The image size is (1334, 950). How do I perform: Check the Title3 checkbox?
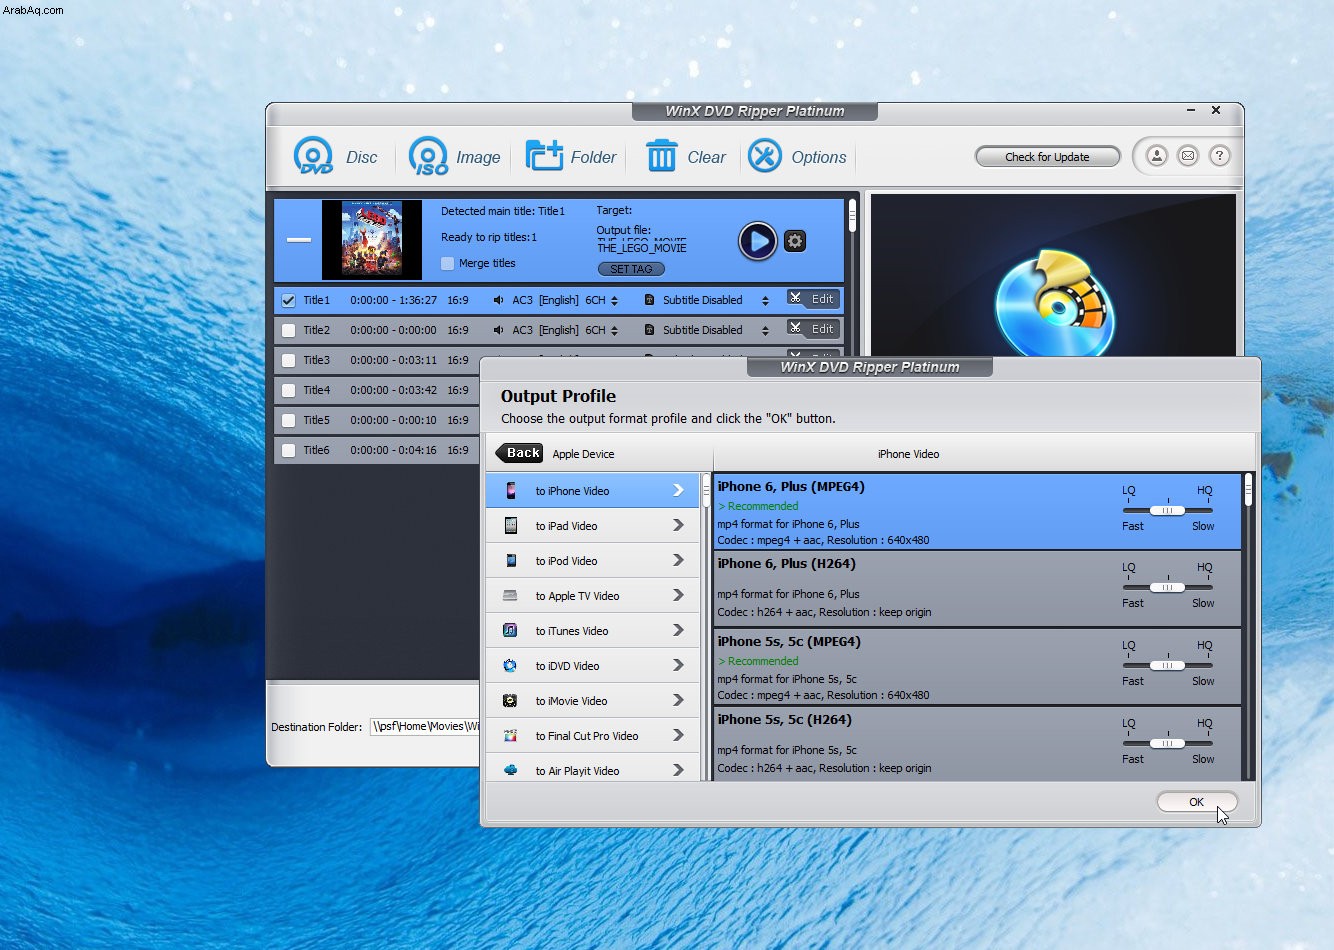[x=289, y=360]
